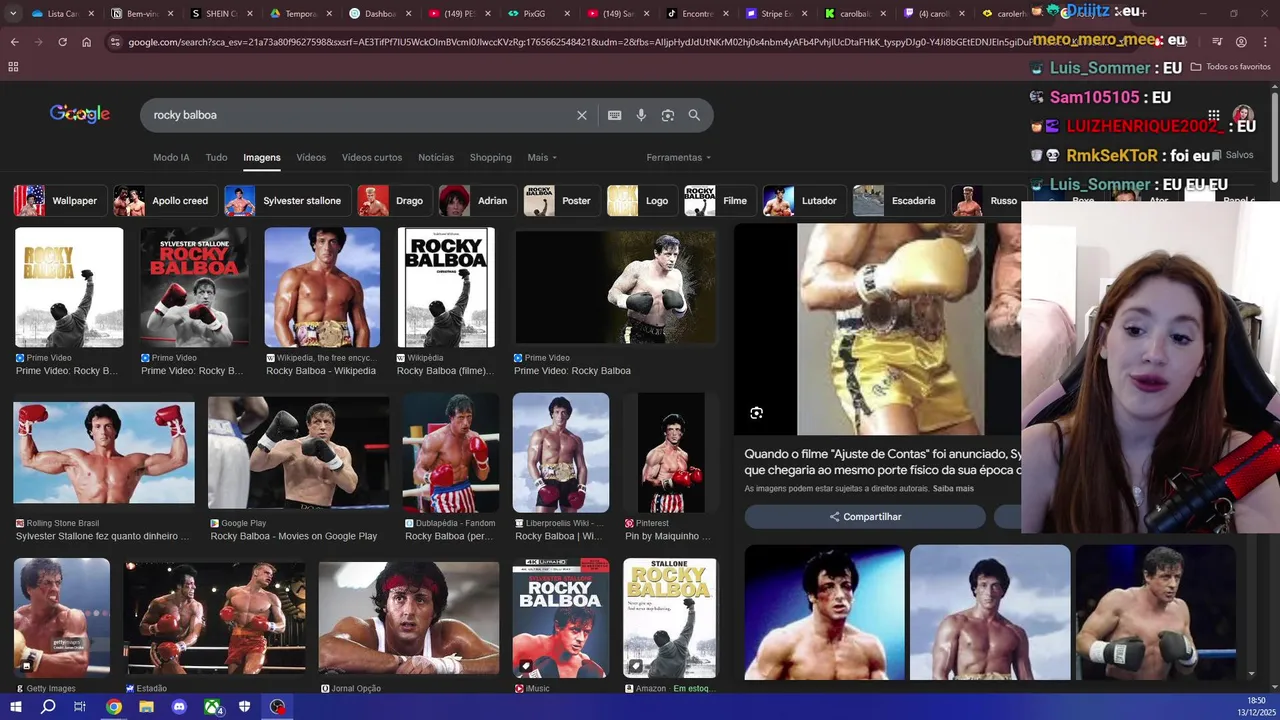Open Windows taskbar search
The image size is (1280, 720).
pos(48,707)
